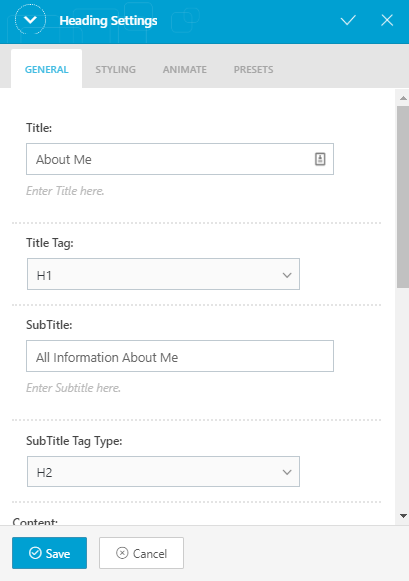Cancel the heading changes
Screen dimensions: 409x581
[141, 553]
